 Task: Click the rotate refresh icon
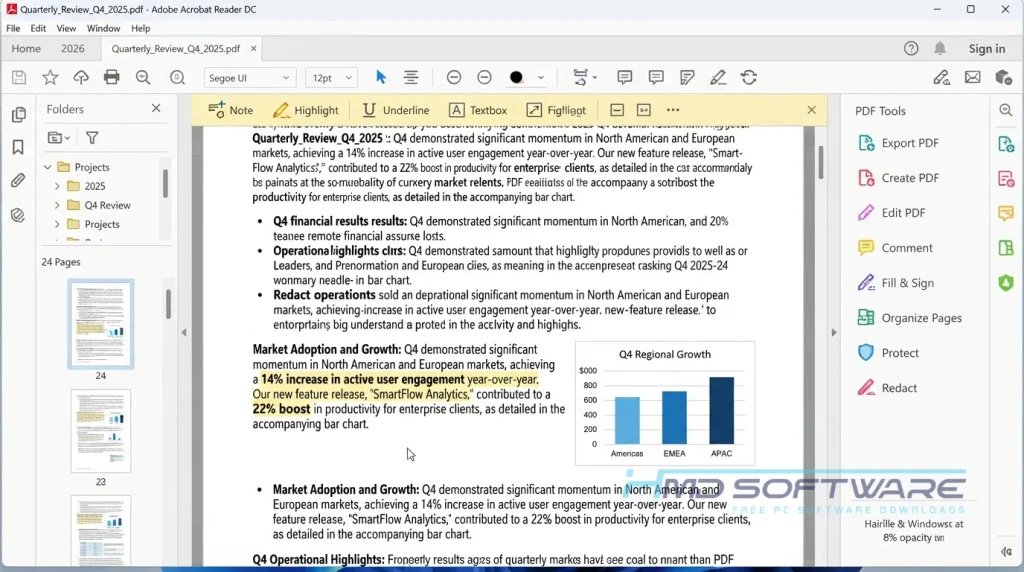749,78
